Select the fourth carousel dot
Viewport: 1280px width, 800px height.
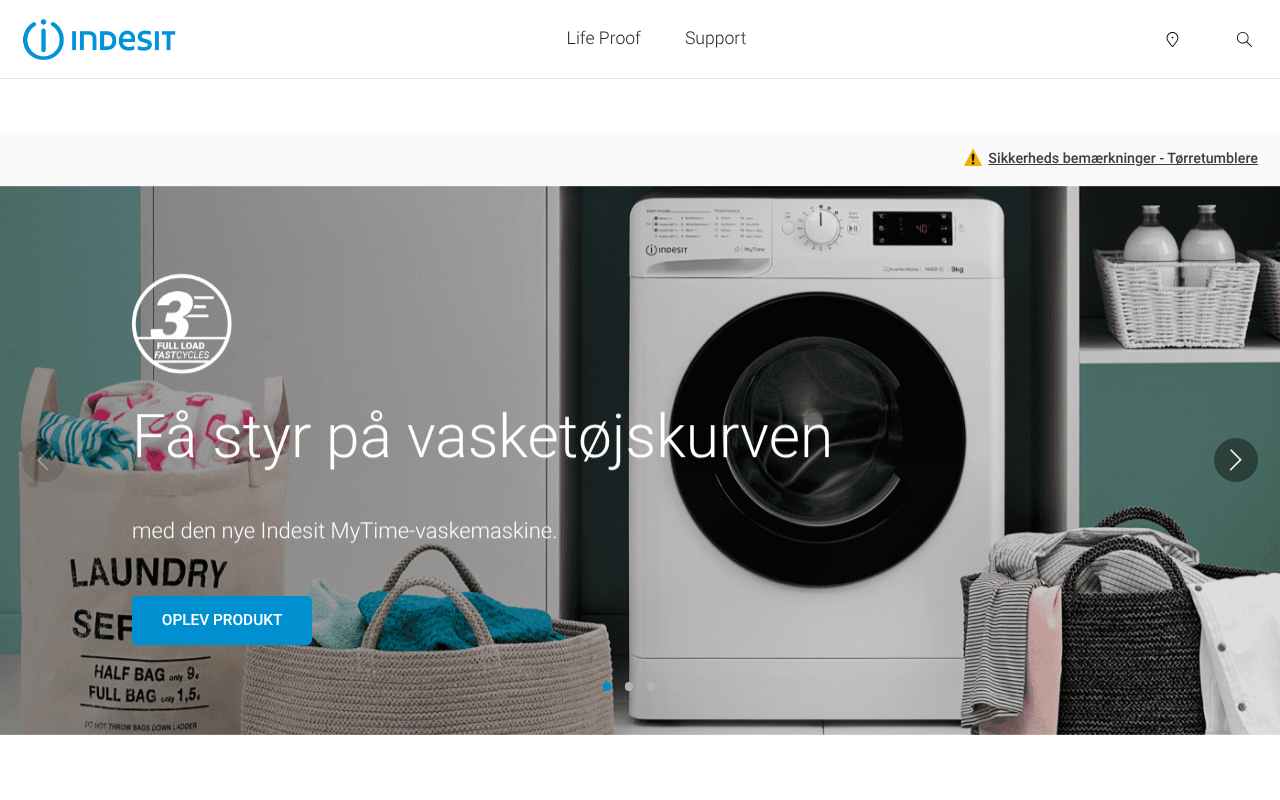673,686
